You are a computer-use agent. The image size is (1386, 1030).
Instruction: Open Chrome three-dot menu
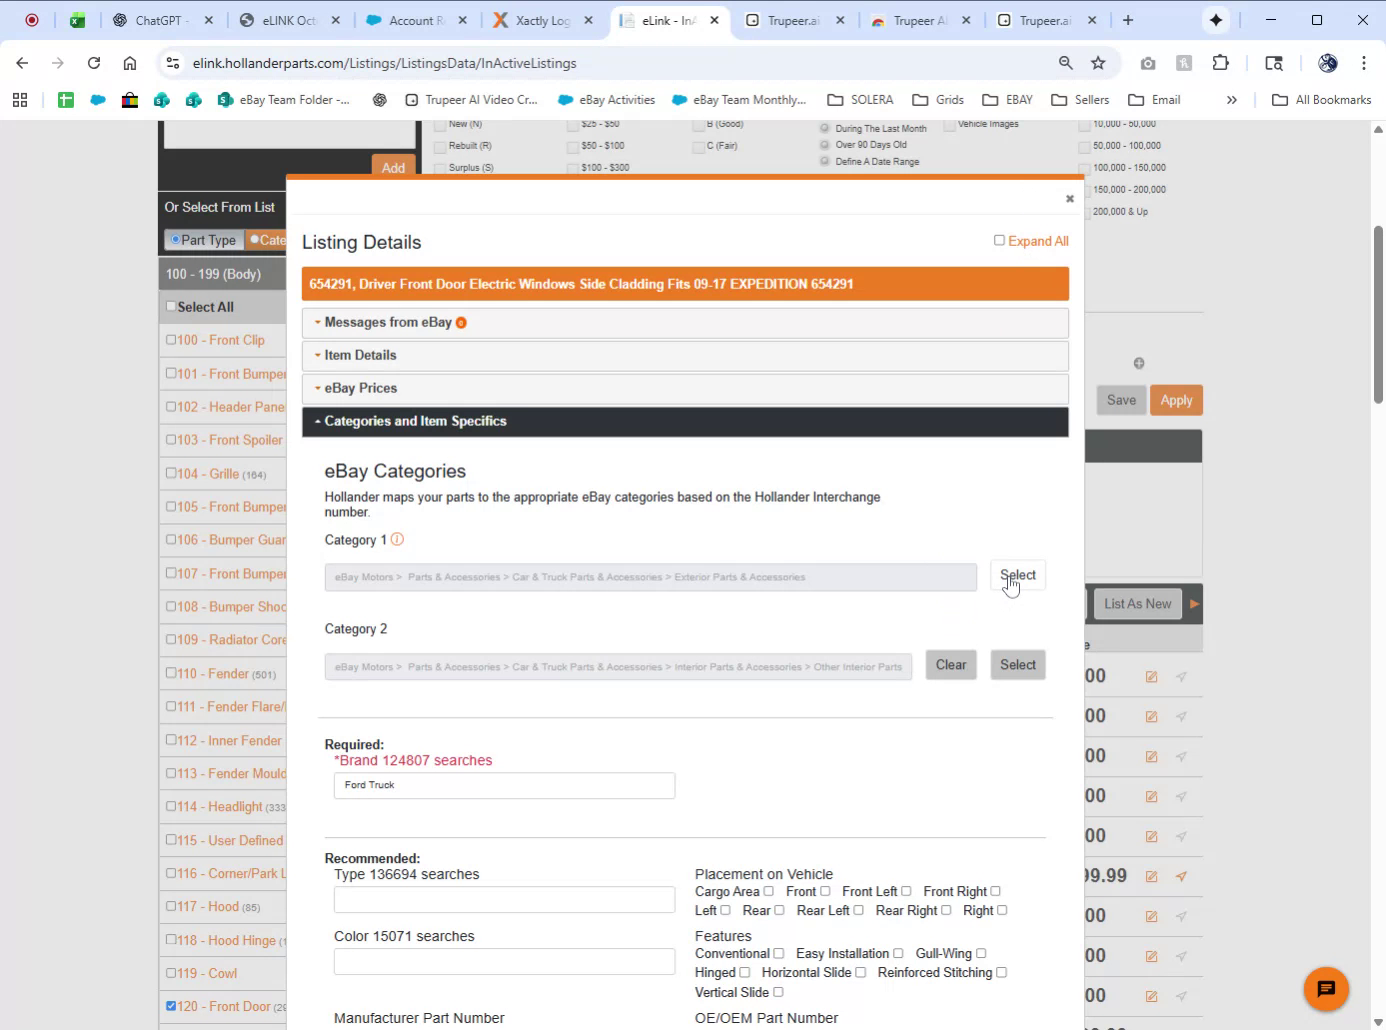tap(1364, 63)
